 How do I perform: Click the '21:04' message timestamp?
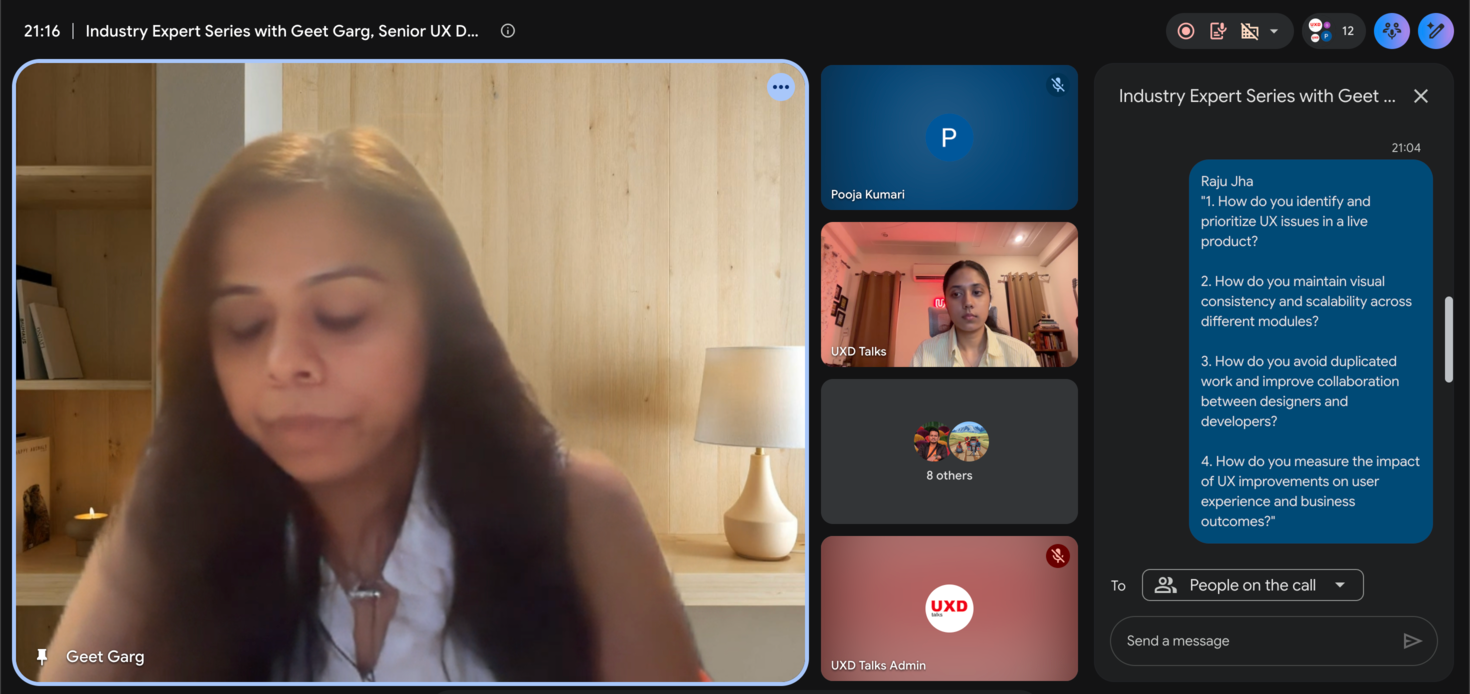click(x=1406, y=147)
